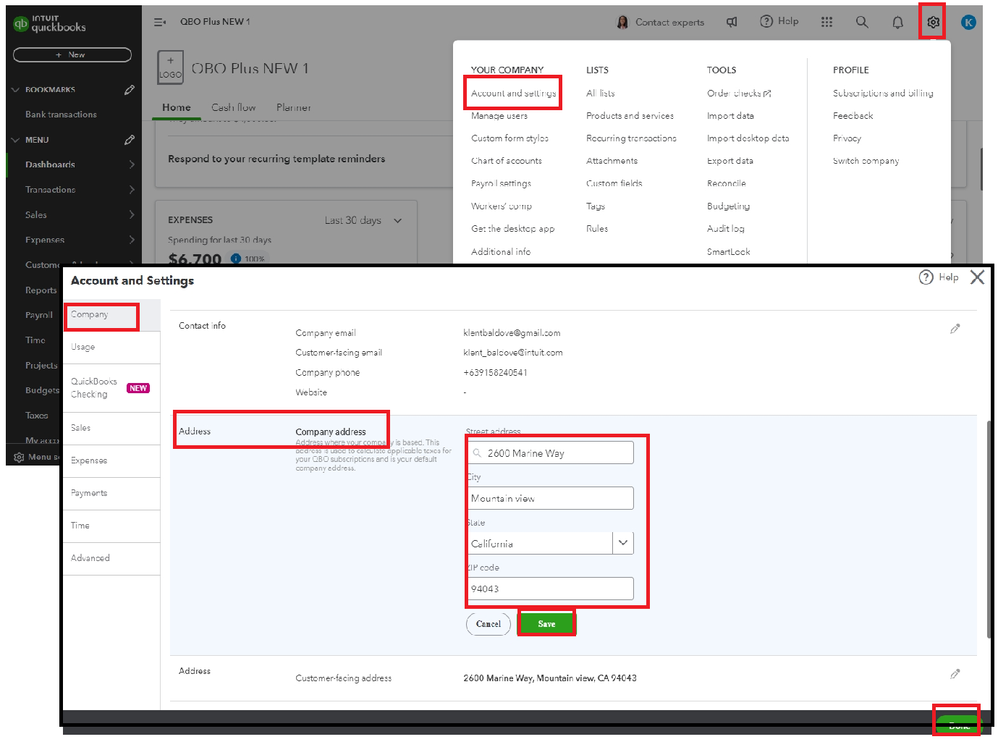The height and width of the screenshot is (740, 998).
Task: Click the search magnifier icon
Action: (x=862, y=22)
